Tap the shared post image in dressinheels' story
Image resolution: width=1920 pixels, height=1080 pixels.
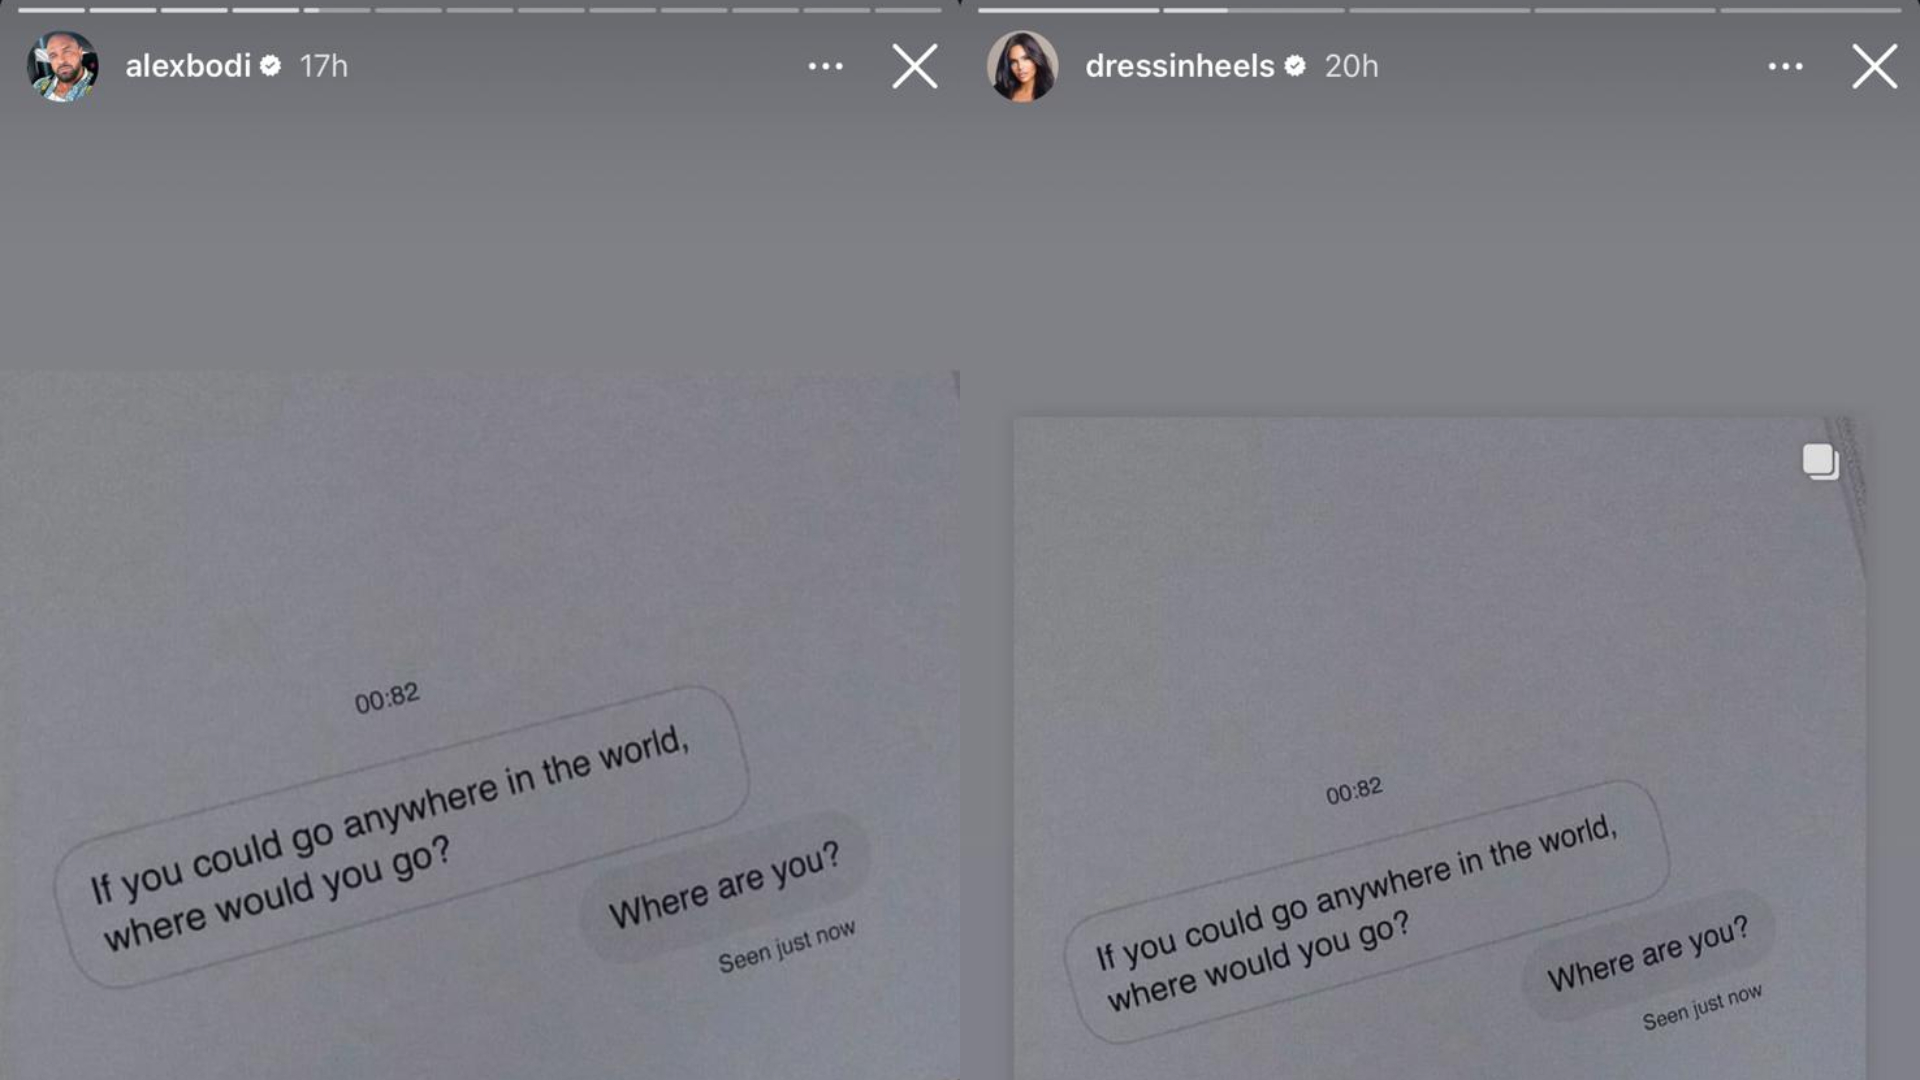(1439, 748)
